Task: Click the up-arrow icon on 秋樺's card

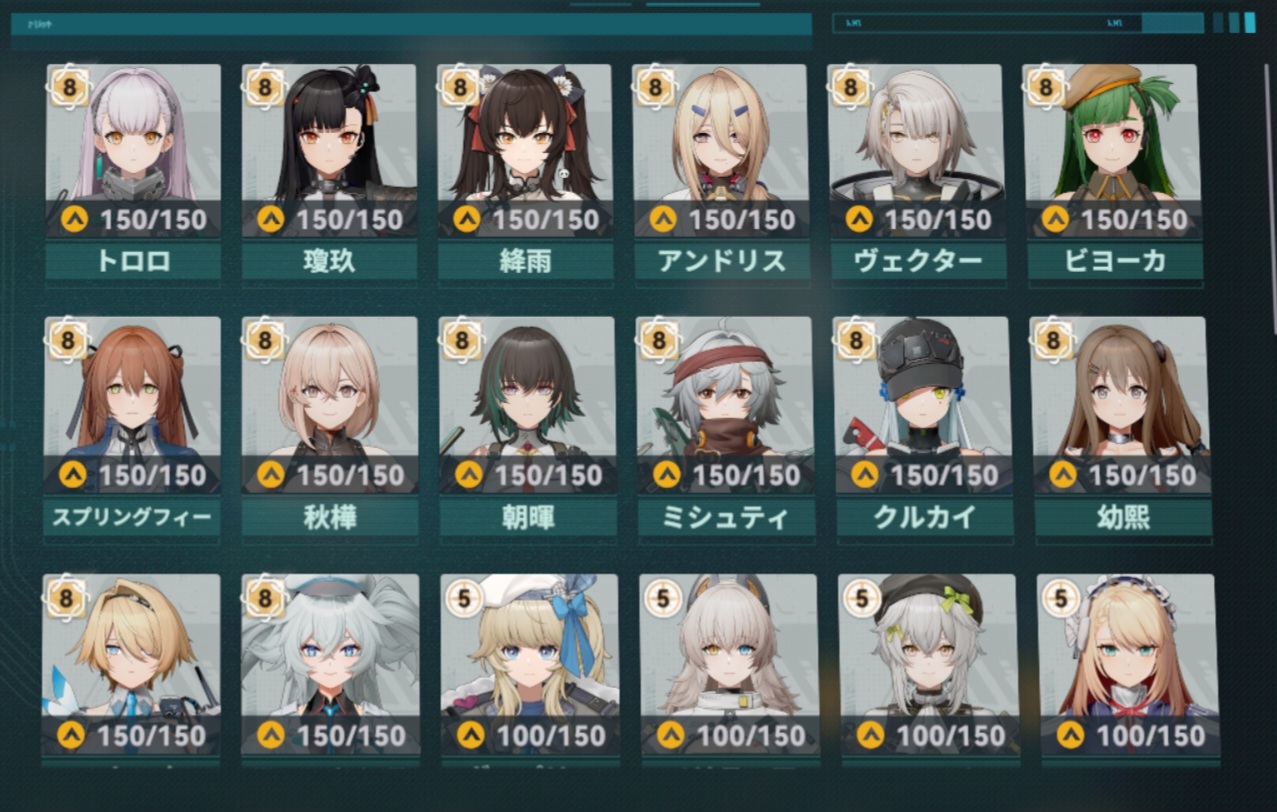Action: coord(271,474)
